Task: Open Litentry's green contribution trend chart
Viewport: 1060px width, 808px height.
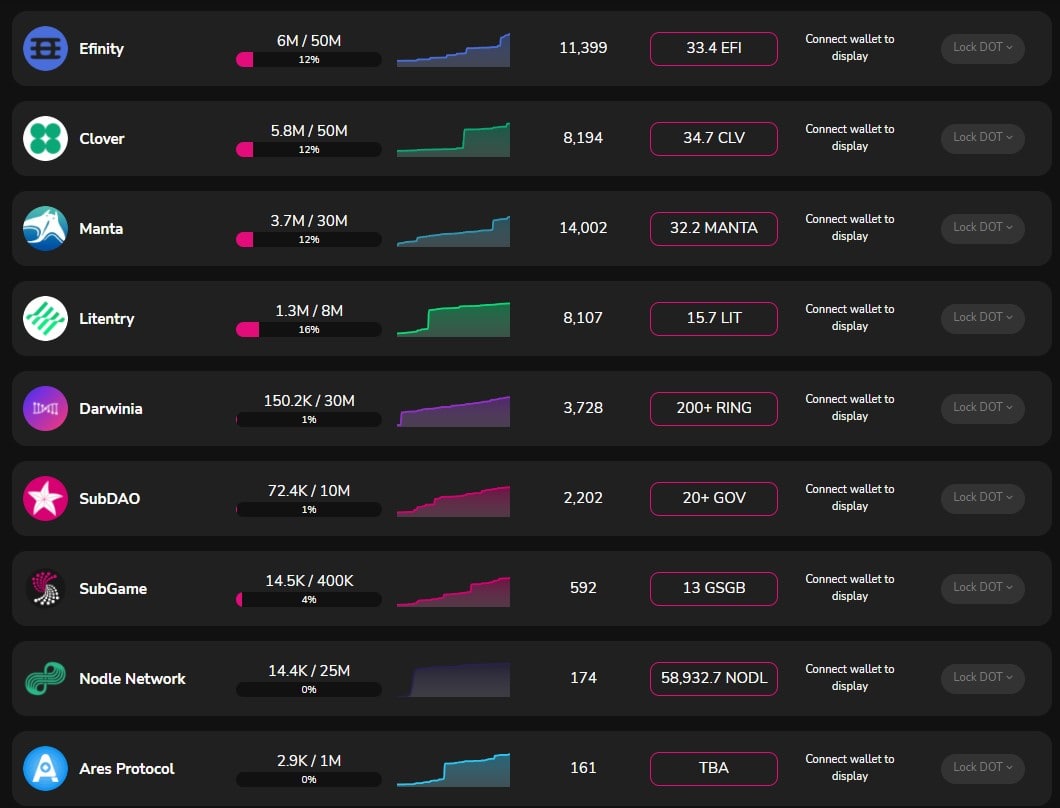Action: click(x=453, y=320)
